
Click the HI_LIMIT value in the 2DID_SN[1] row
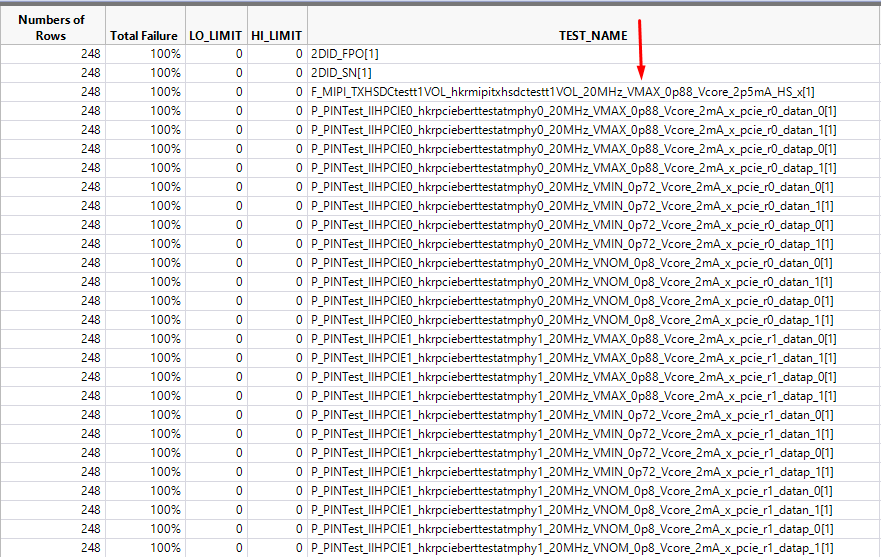click(x=299, y=73)
